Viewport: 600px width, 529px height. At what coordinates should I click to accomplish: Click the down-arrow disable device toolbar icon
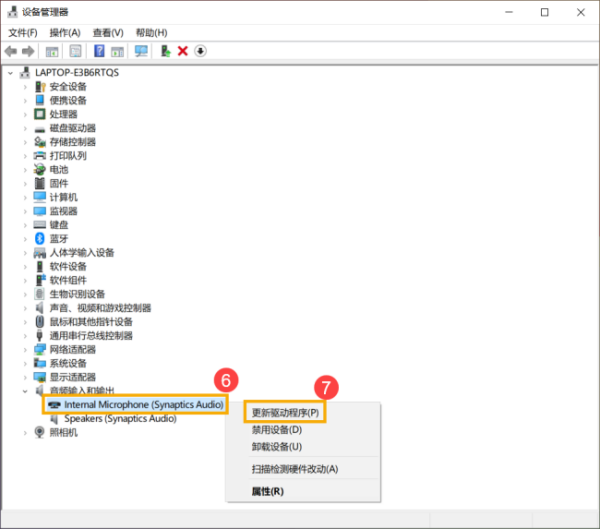[200, 51]
